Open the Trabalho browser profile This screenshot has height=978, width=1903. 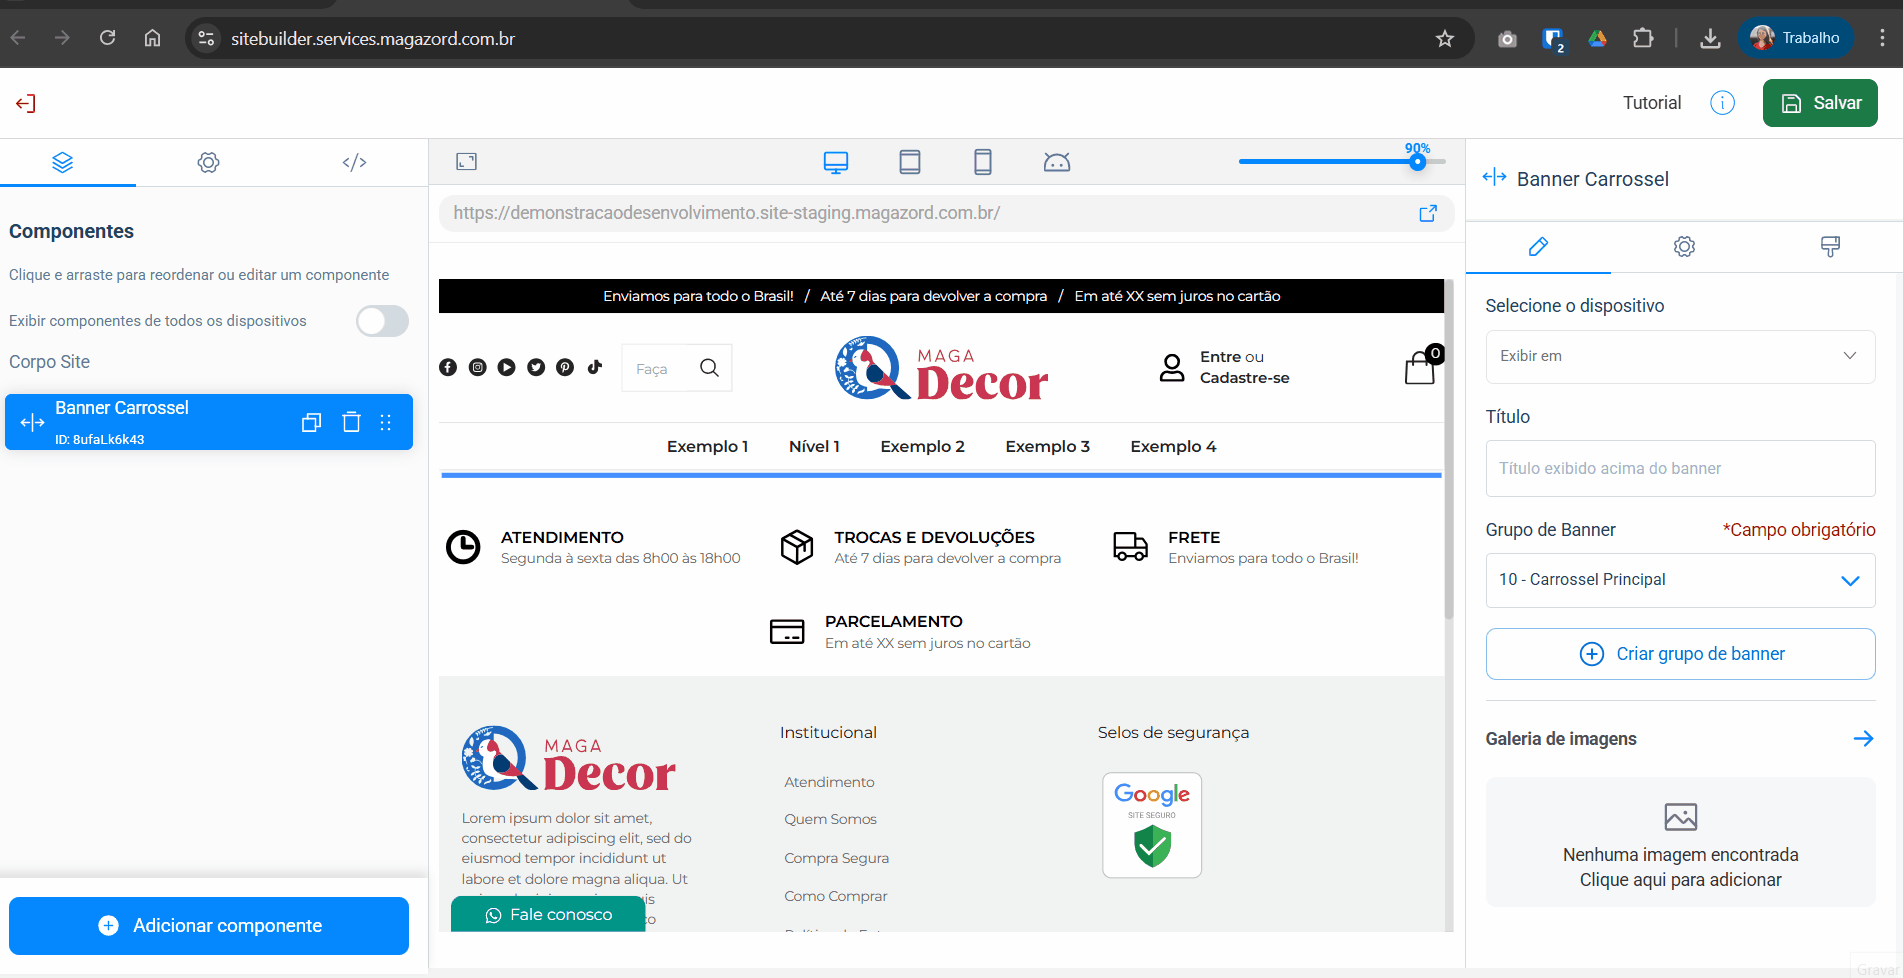coord(1795,38)
